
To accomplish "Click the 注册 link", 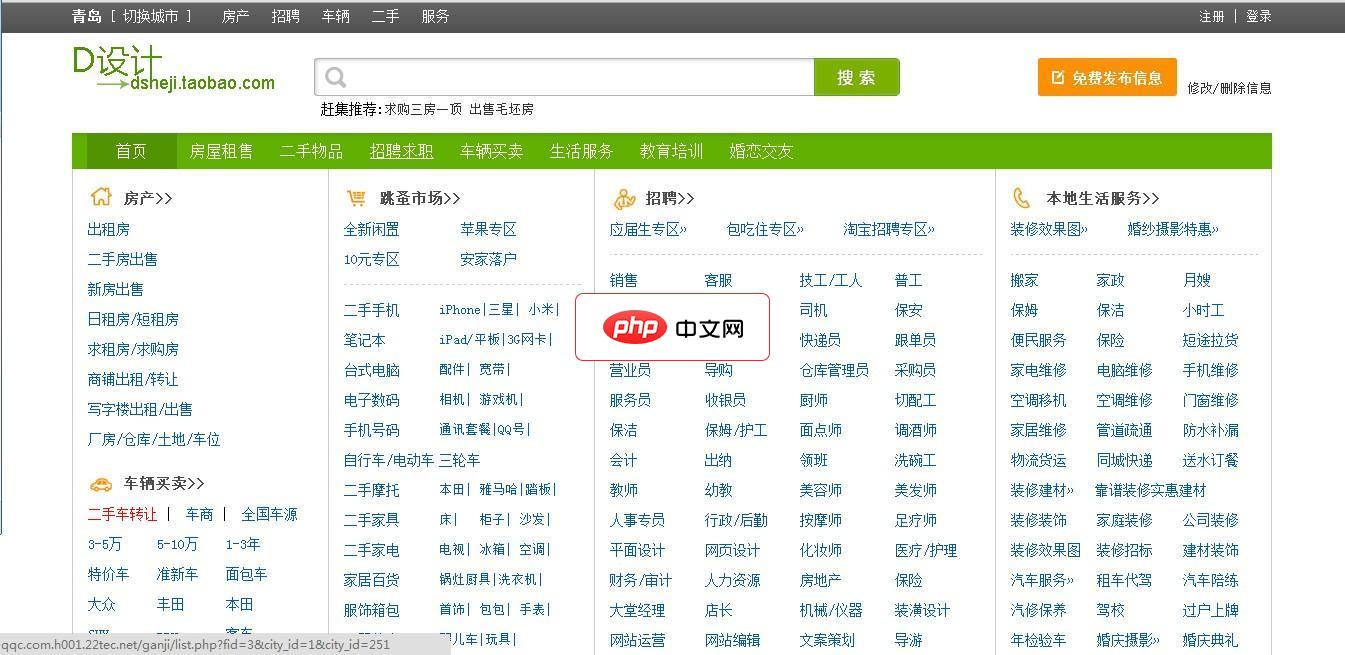I will point(1212,16).
